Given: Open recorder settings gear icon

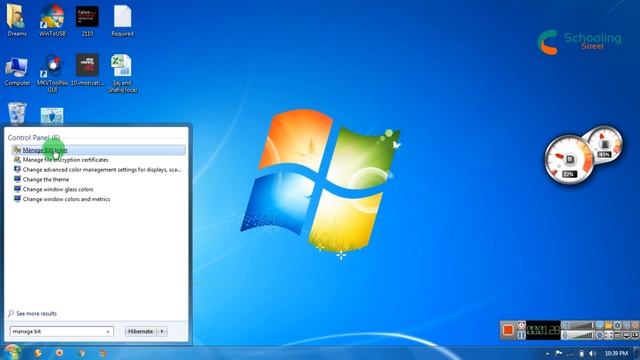Looking at the screenshot, I should pyautogui.click(x=617, y=325).
